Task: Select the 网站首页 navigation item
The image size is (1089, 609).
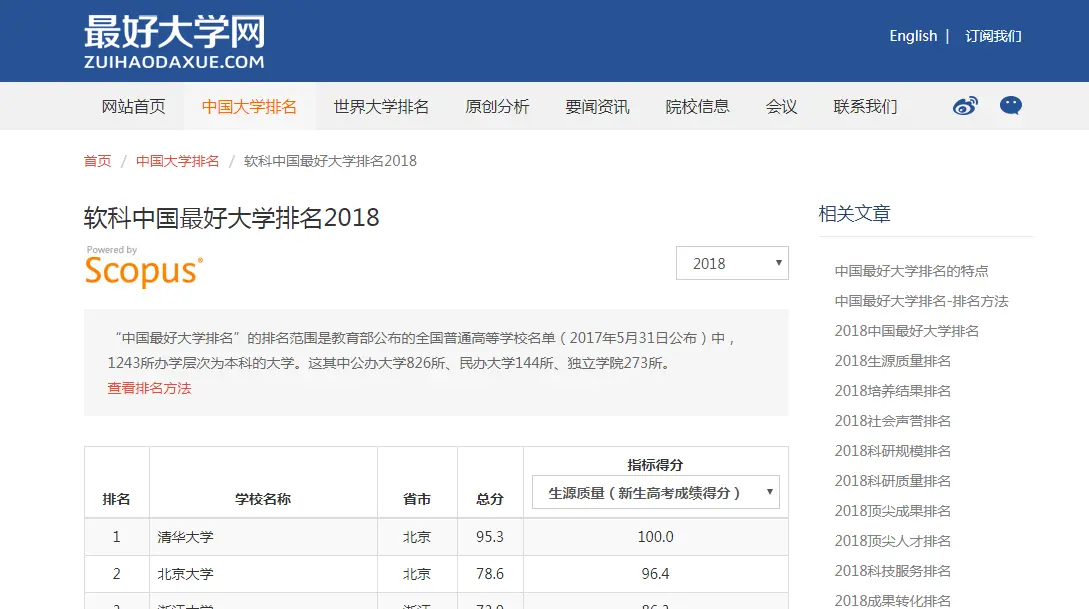Action: [134, 105]
